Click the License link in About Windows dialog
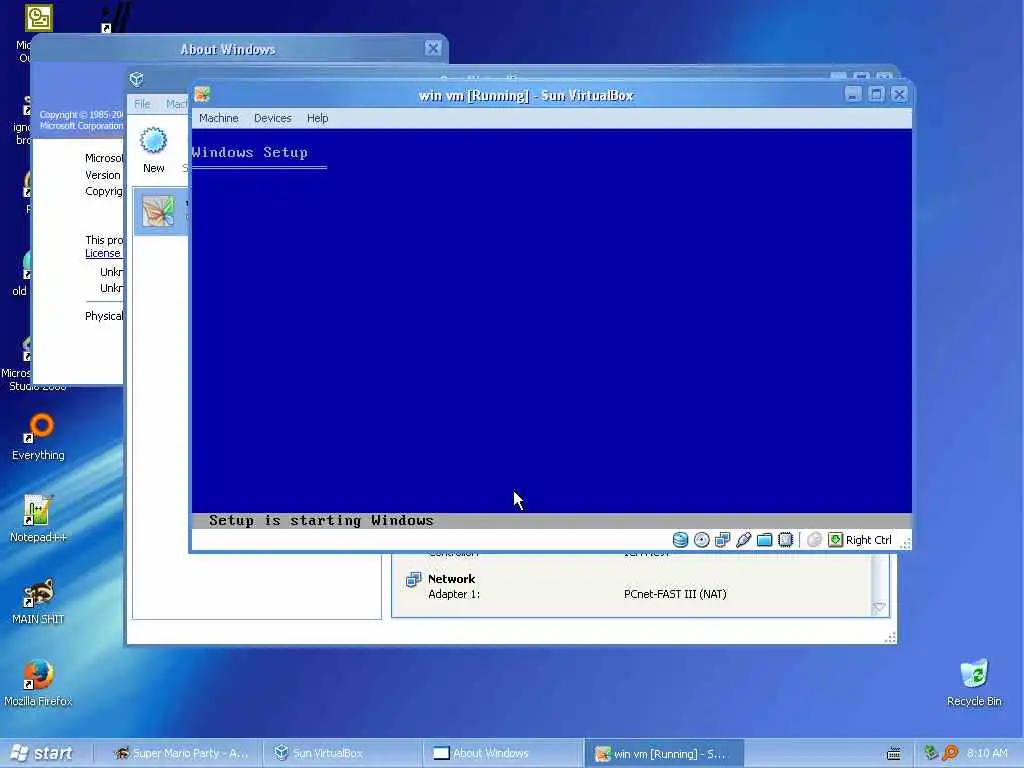Screen dimensions: 1024x768 click(103, 253)
